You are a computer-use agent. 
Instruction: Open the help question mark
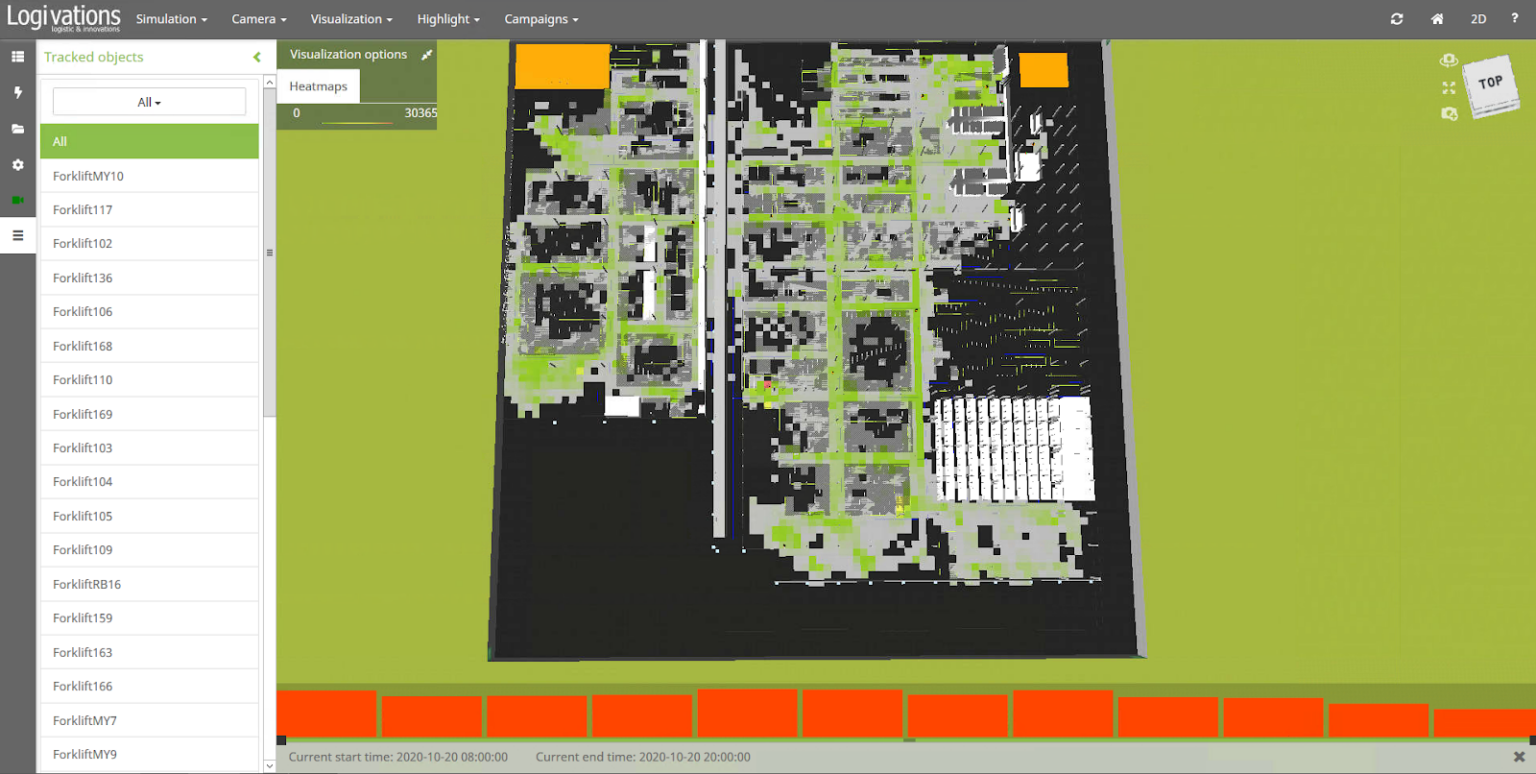(1517, 19)
